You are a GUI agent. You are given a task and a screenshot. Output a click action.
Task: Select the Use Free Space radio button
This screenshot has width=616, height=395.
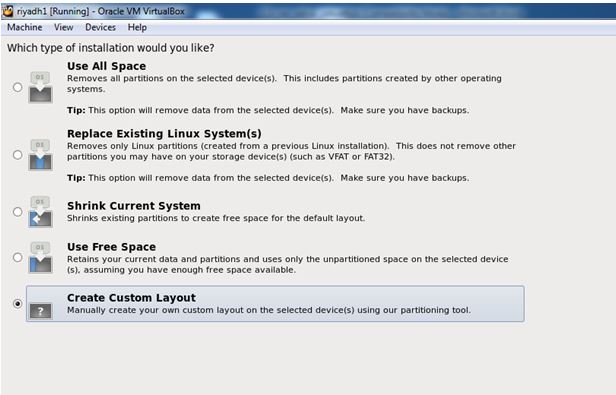(x=17, y=257)
